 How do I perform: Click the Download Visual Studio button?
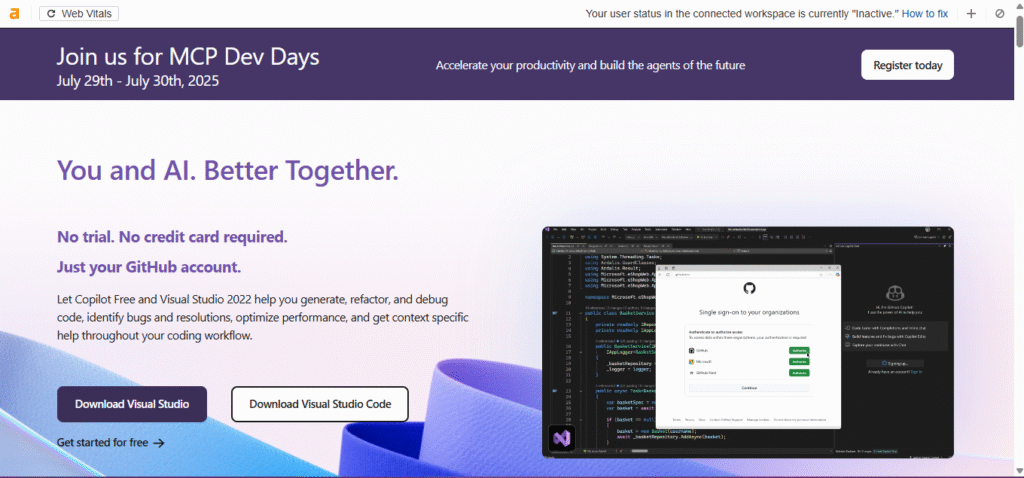point(132,404)
